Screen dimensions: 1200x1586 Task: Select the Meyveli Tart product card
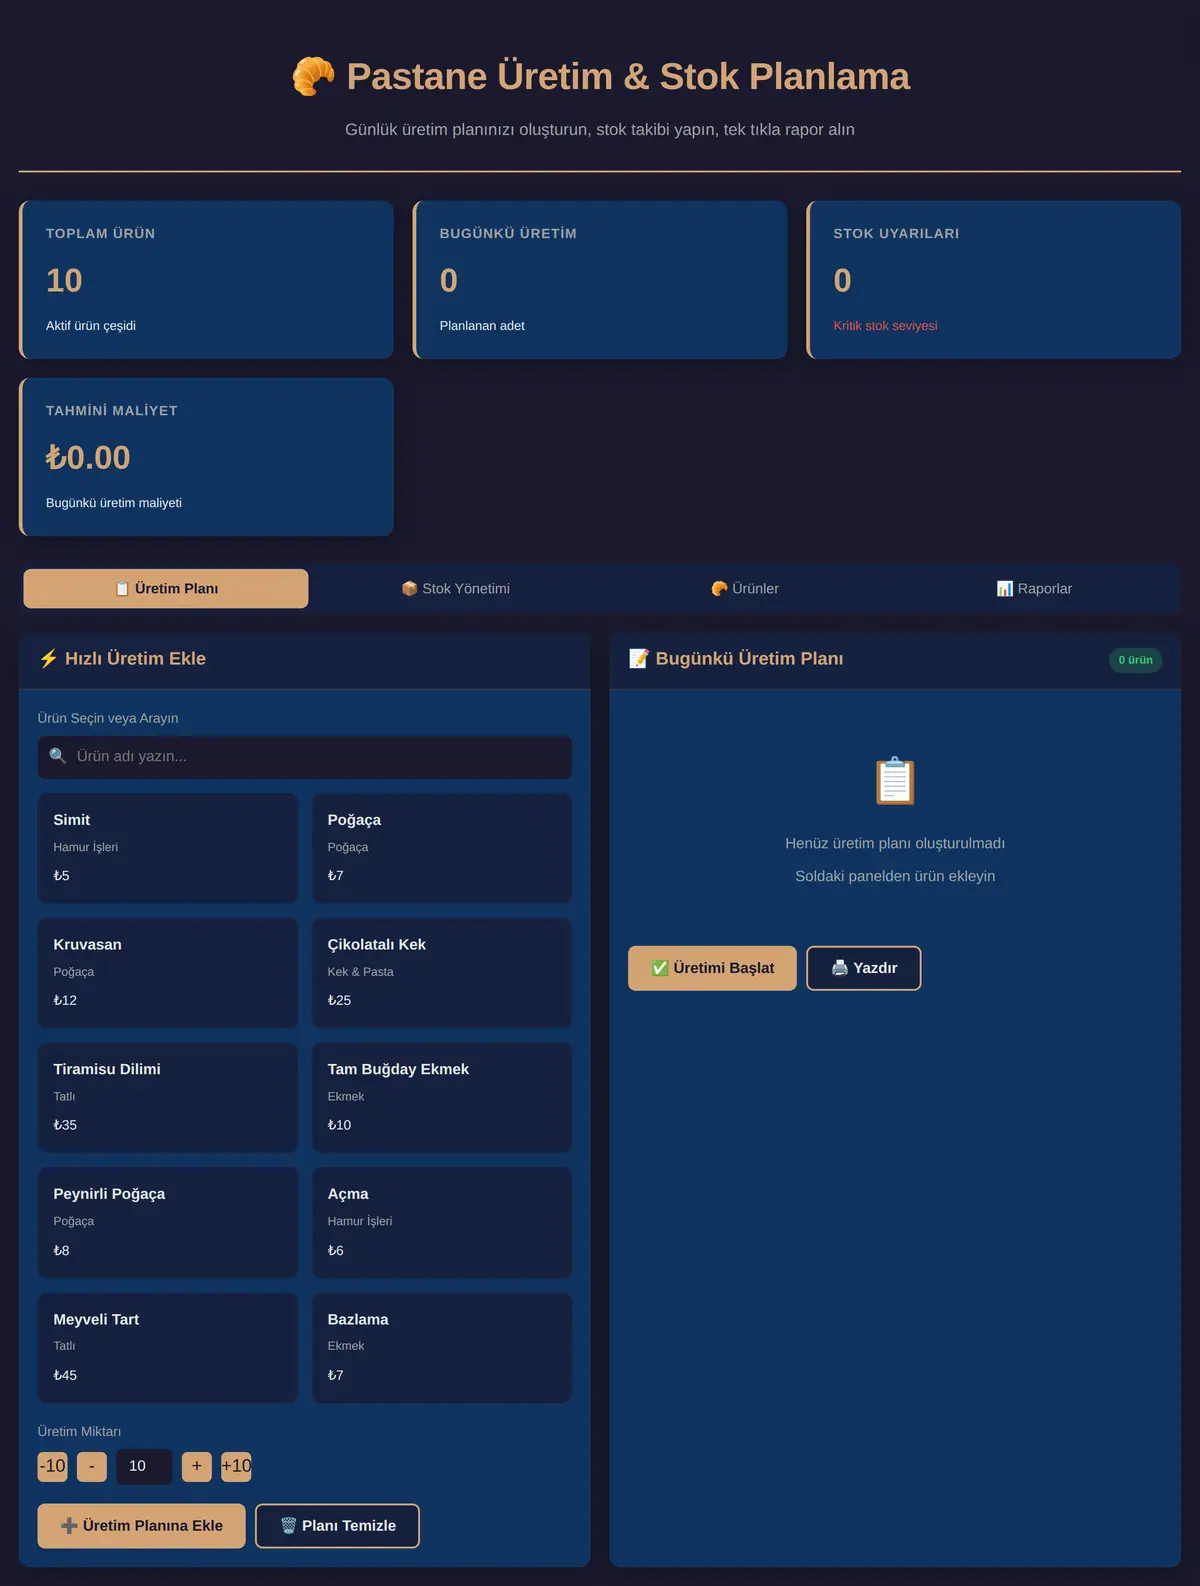click(168, 1348)
